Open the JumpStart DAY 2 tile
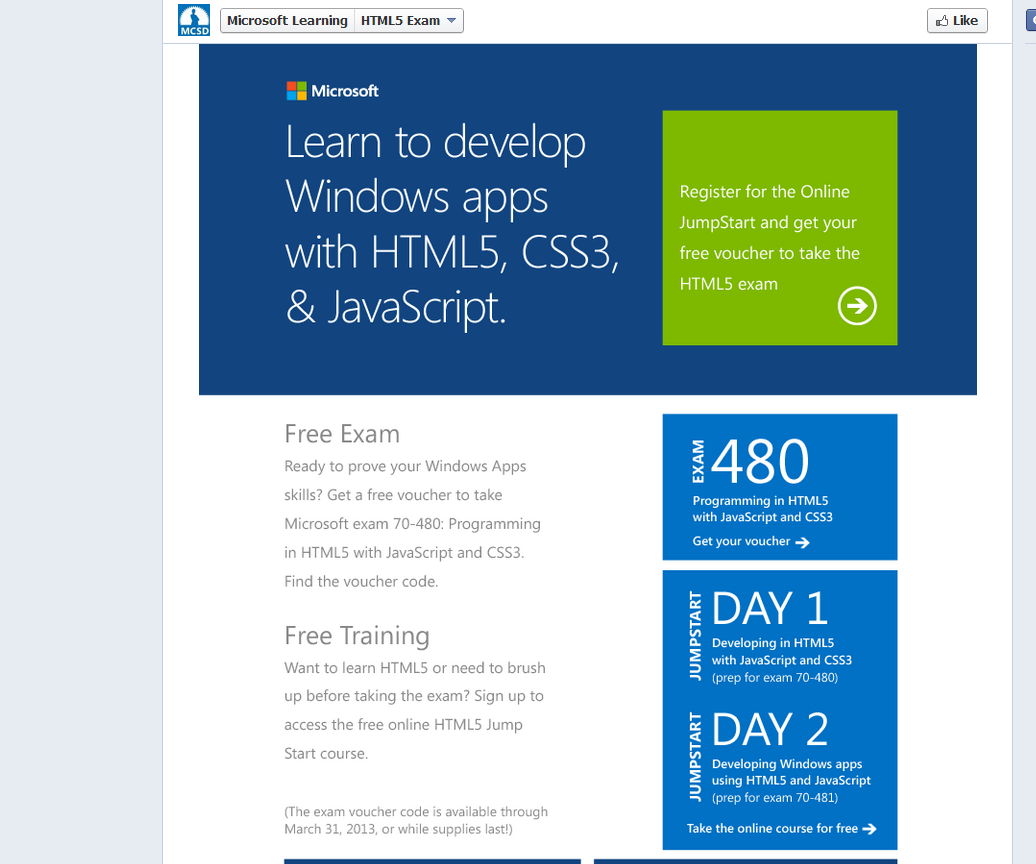Viewport: 1036px width, 864px height. pos(780,757)
